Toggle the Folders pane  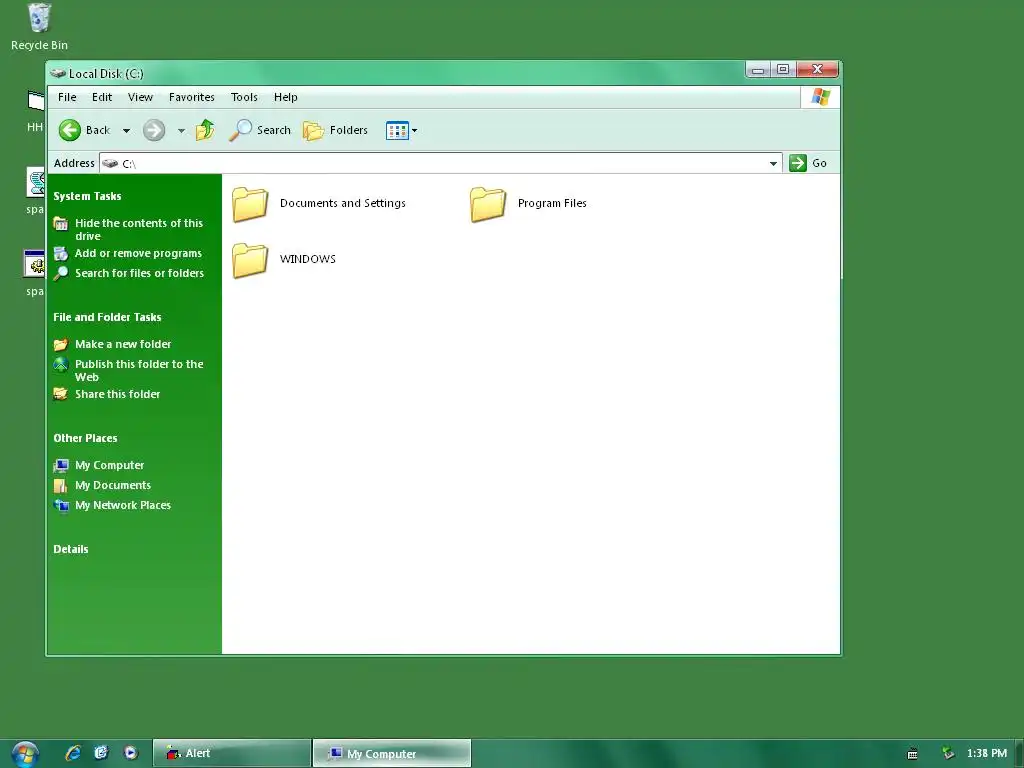pyautogui.click(x=336, y=130)
